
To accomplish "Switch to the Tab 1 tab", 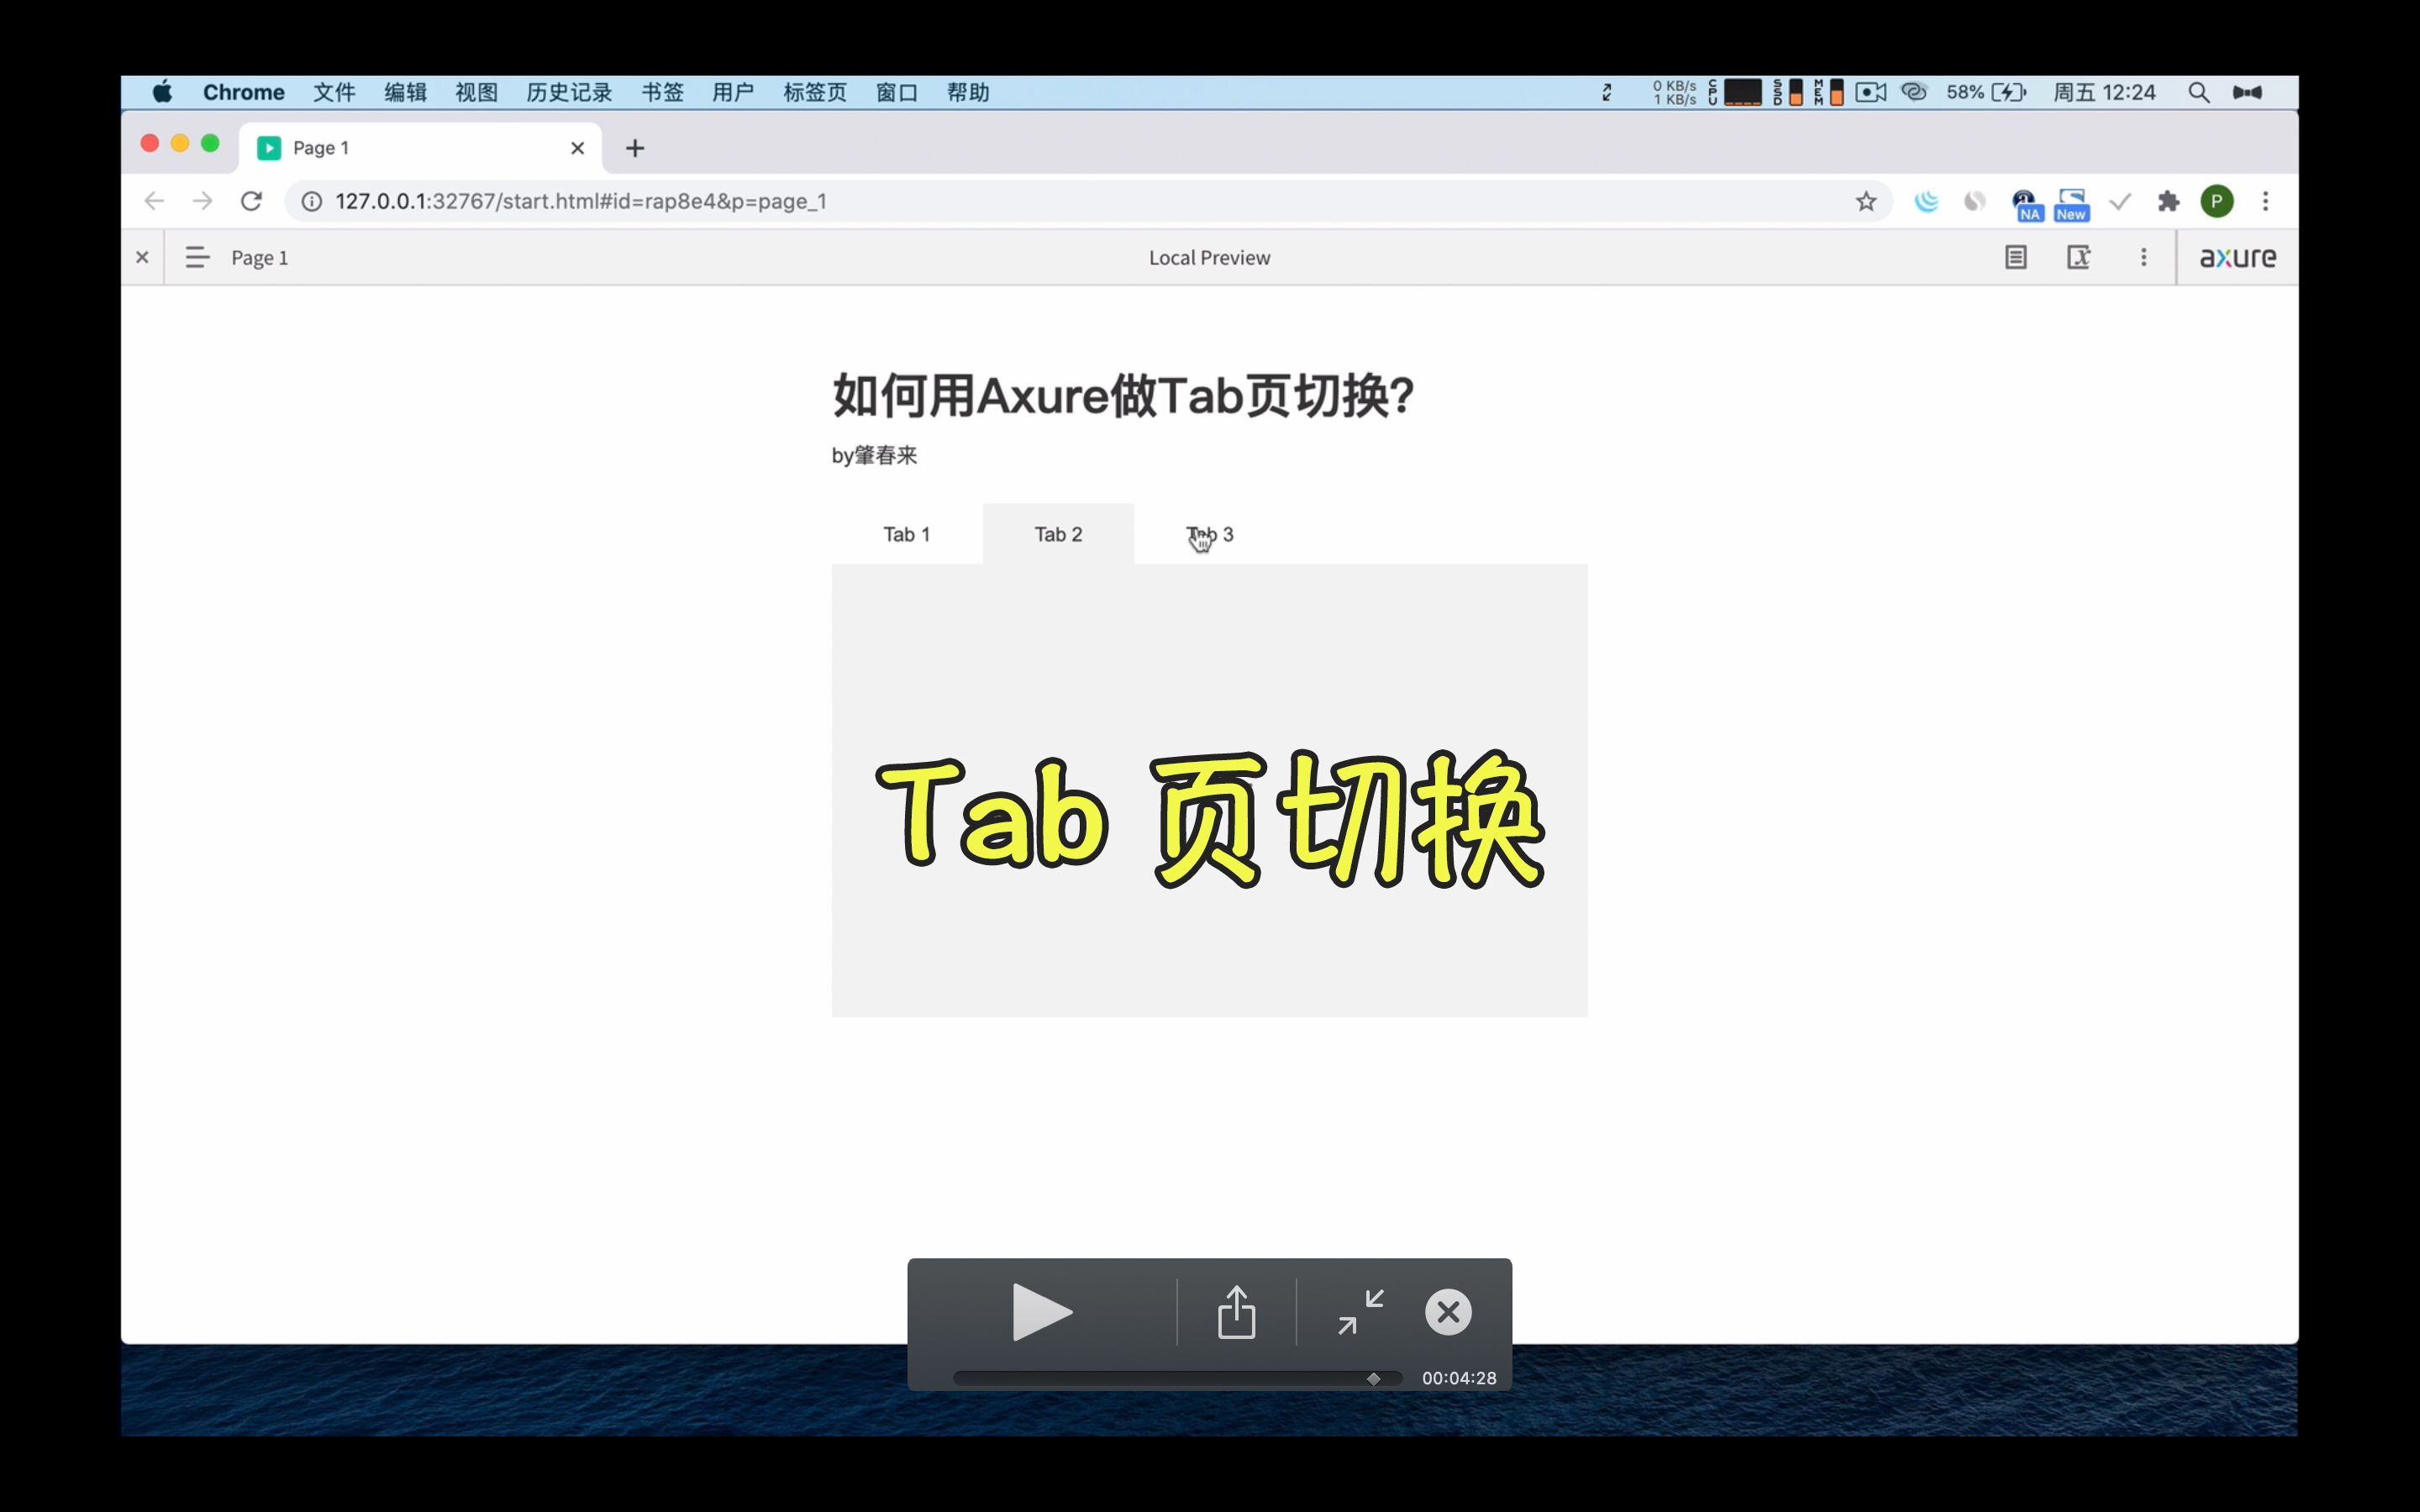I will pos(906,534).
